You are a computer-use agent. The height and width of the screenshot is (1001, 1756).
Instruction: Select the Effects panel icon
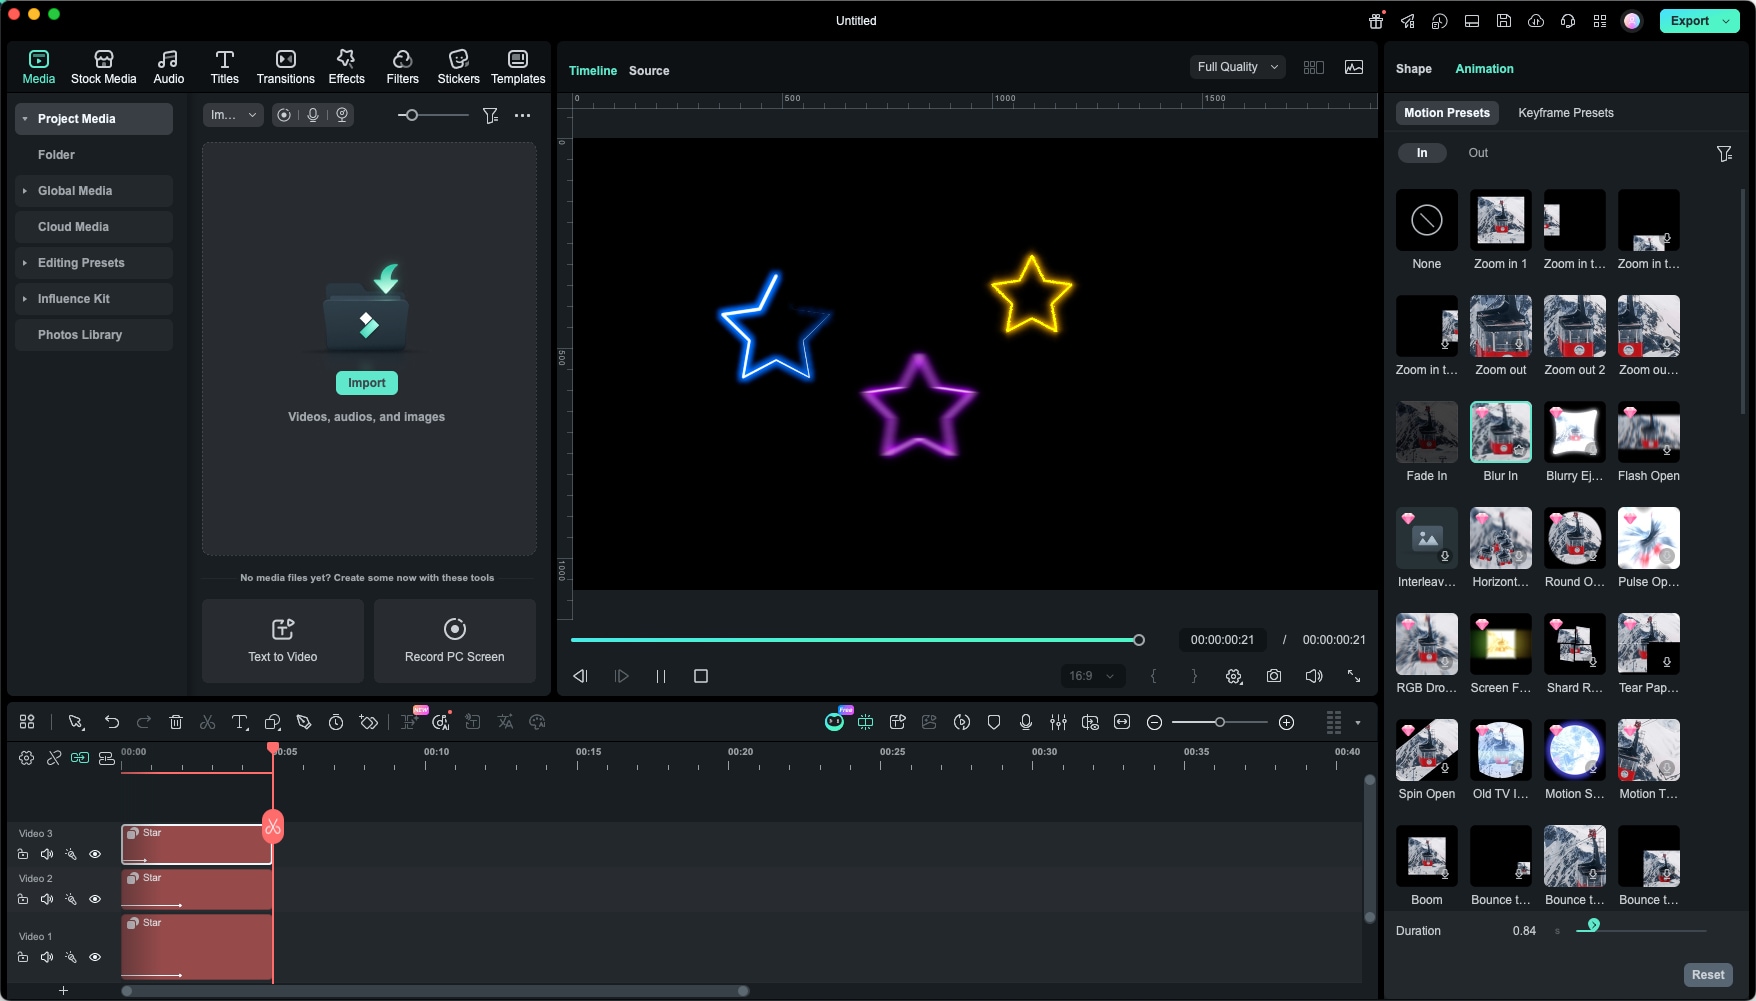pos(346,66)
